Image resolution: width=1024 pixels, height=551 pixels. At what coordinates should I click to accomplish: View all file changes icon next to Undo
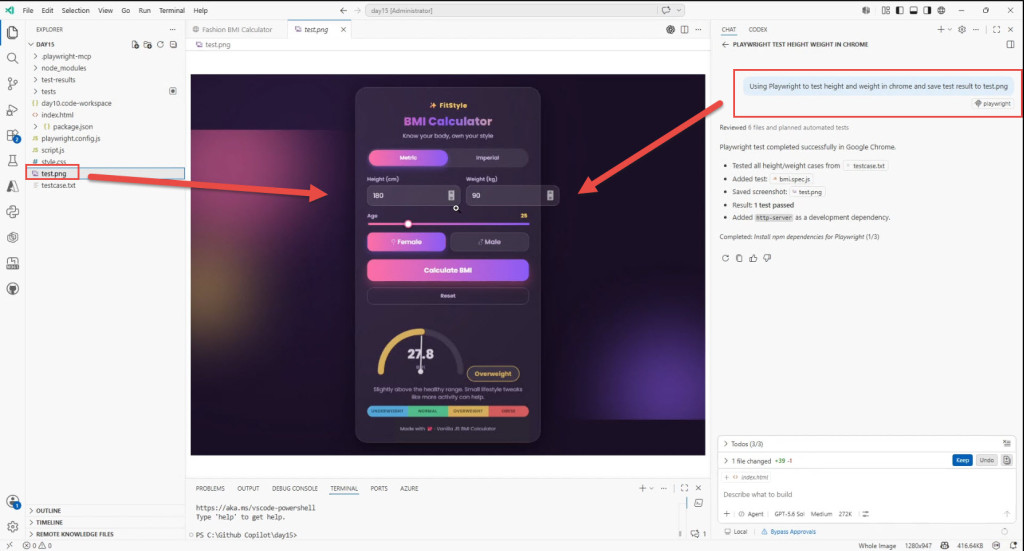tap(1006, 460)
